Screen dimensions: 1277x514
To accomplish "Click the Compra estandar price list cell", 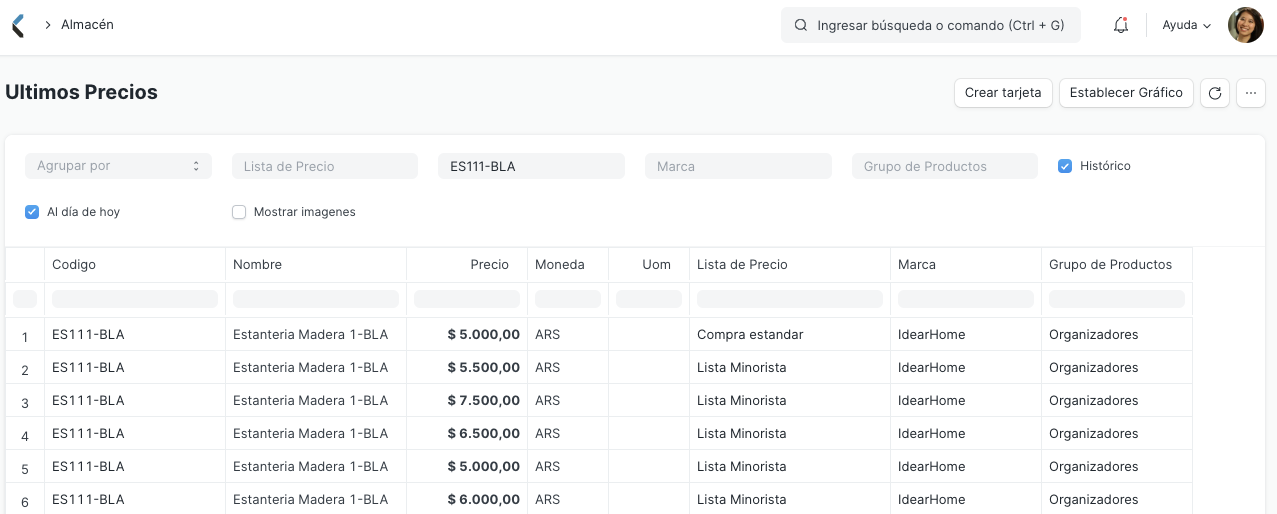I will click(790, 334).
